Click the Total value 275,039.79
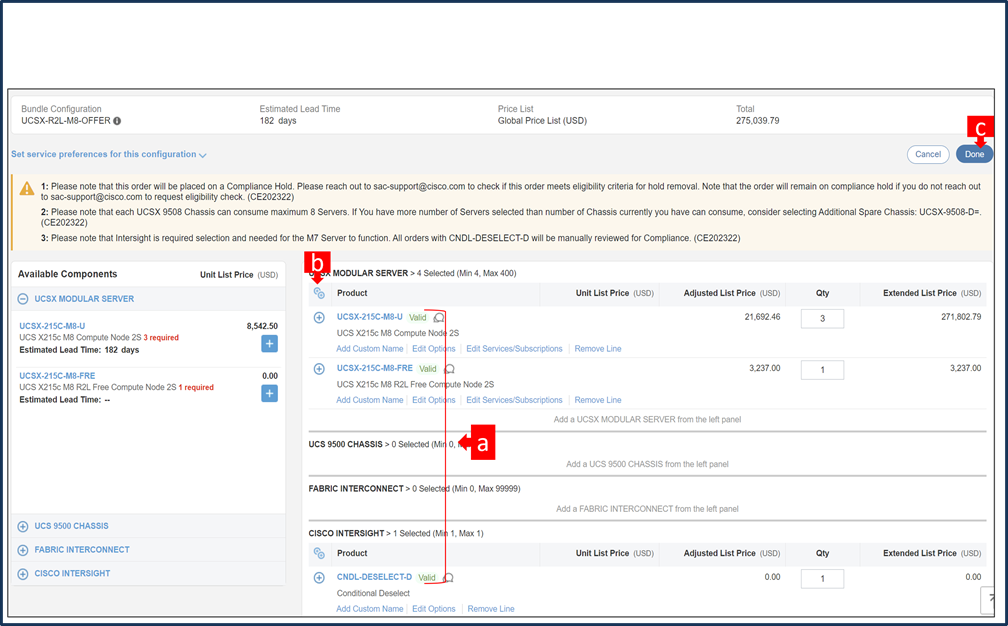Image resolution: width=1008 pixels, height=626 pixels. [x=757, y=121]
